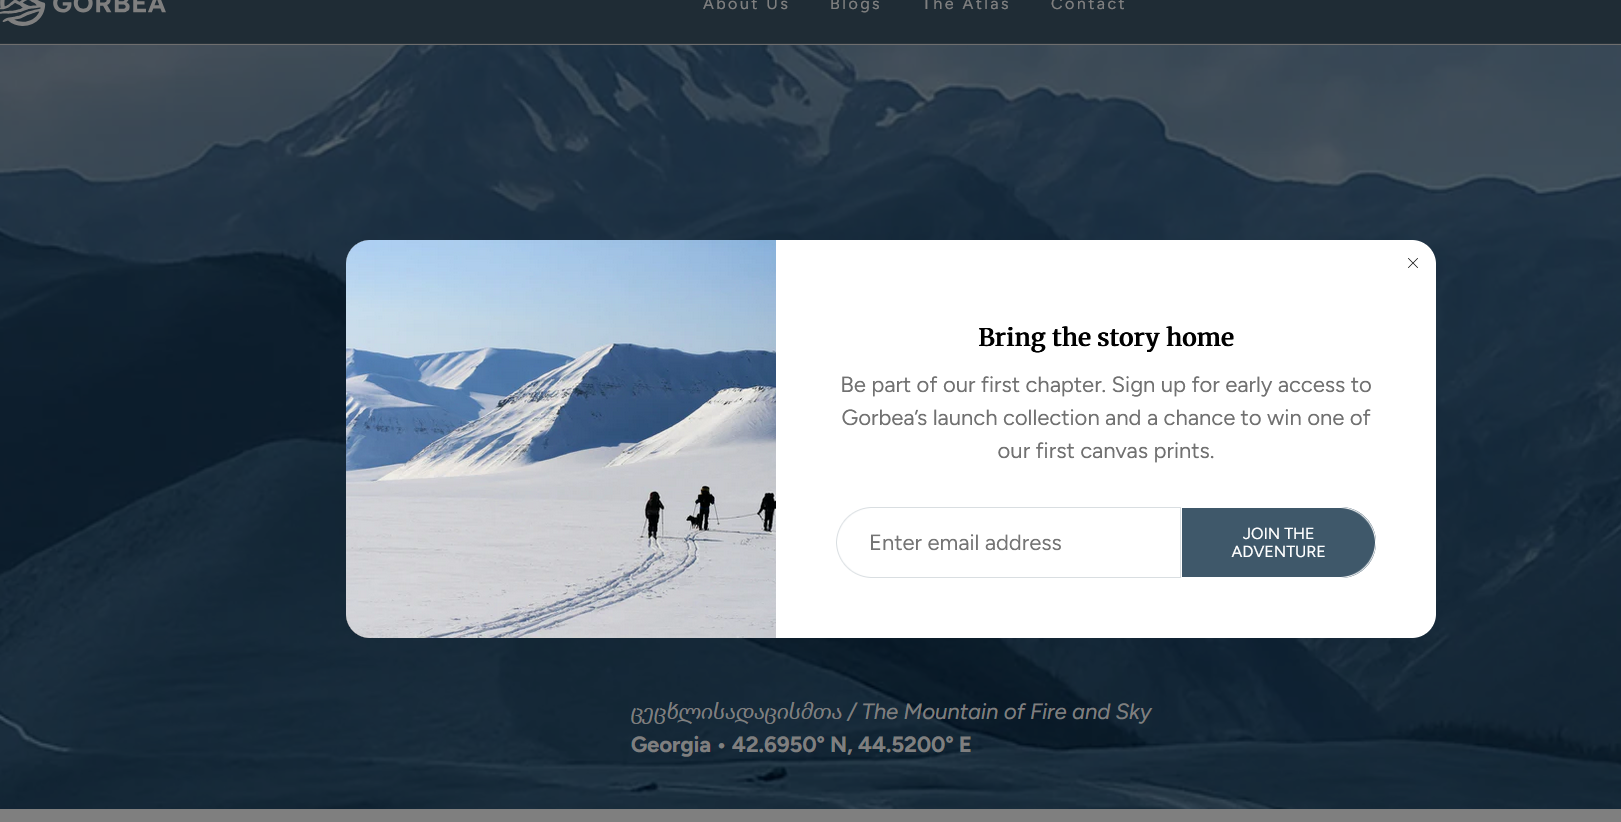
Task: Focus the Enter email address field
Action: coord(1008,542)
